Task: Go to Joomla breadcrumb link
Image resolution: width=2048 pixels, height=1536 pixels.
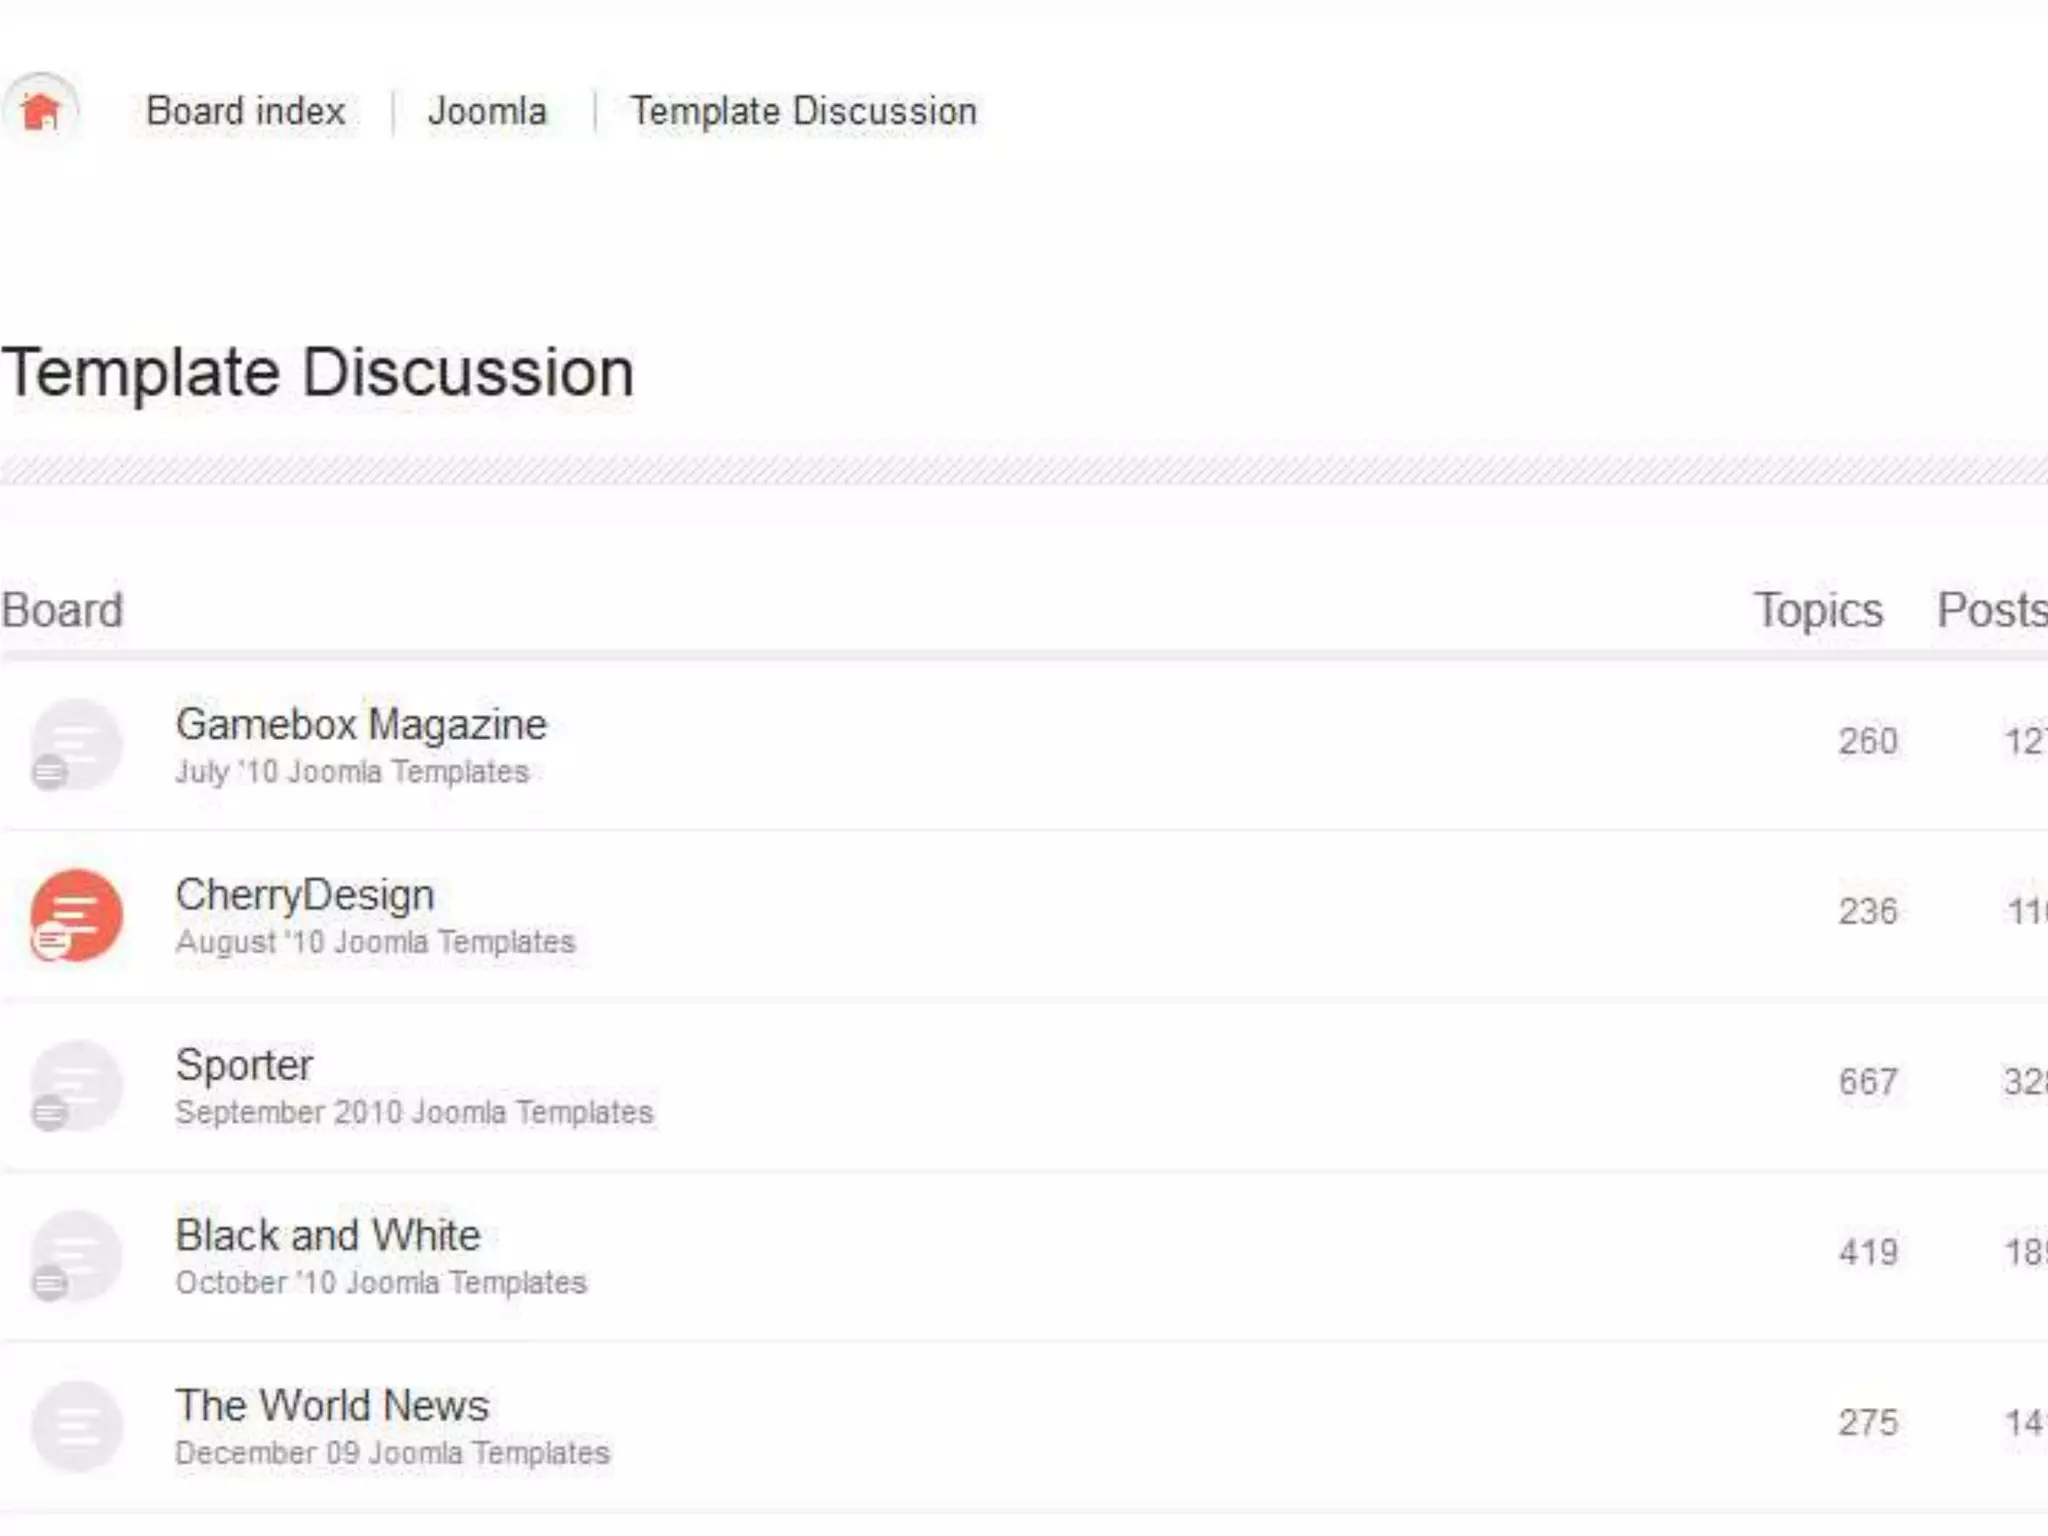Action: click(487, 111)
